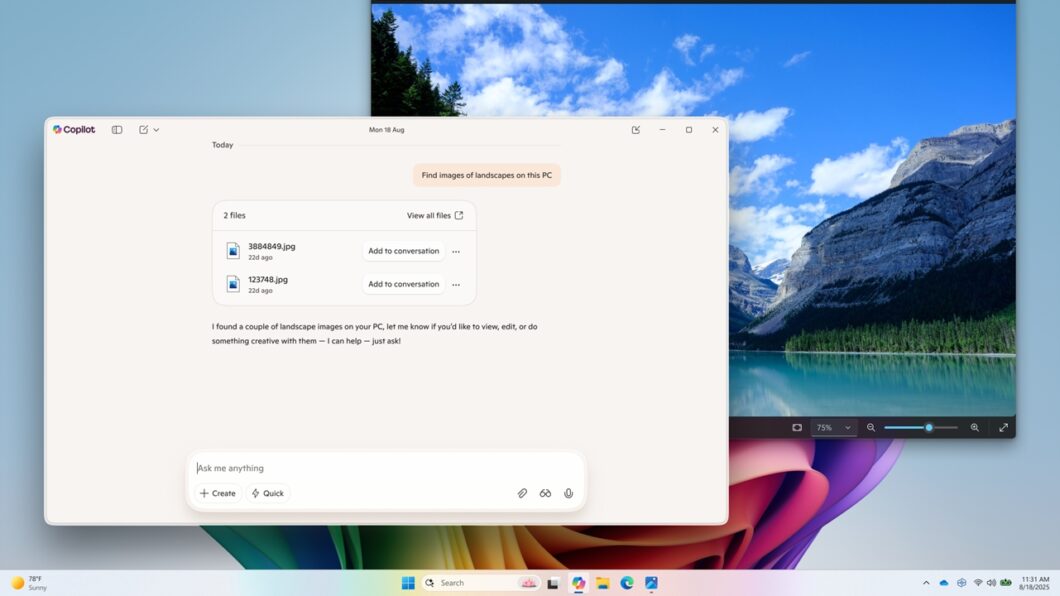The width and height of the screenshot is (1060, 596).
Task: Enter fullscreen in the Photos viewer
Action: pos(1004,427)
